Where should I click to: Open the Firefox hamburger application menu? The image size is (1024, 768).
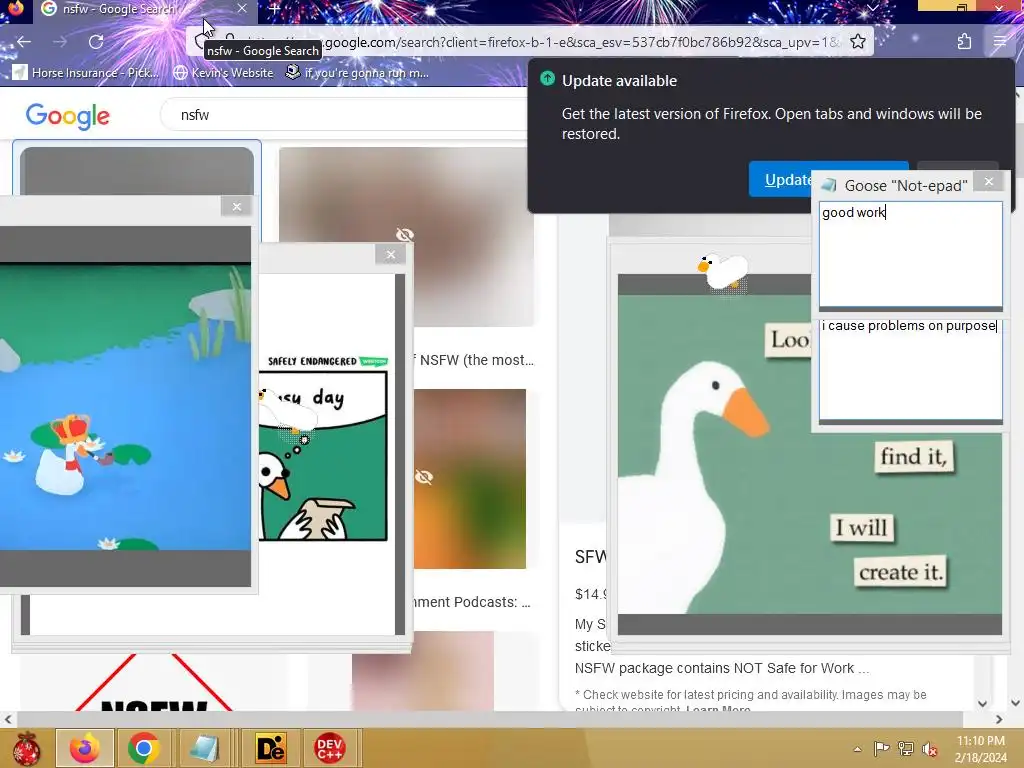coord(1000,42)
